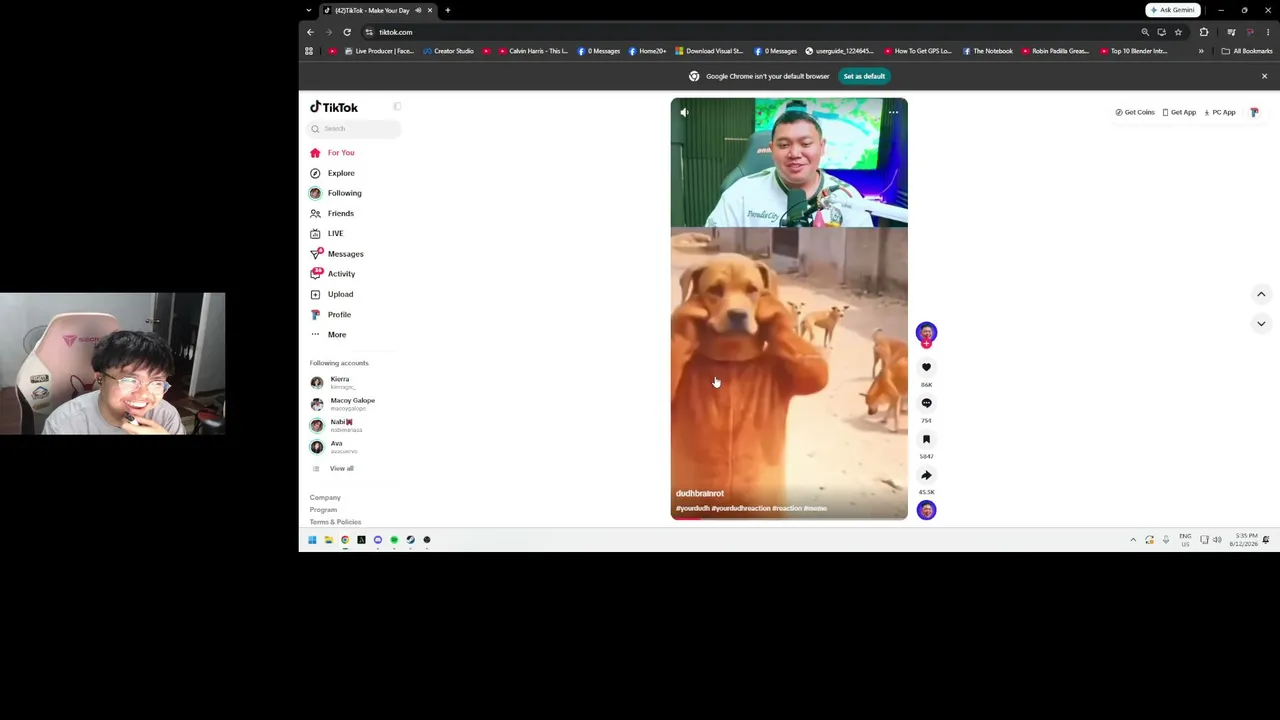The width and height of the screenshot is (1280, 720).
Task: Open a new tab with plus icon
Action: pos(447,10)
